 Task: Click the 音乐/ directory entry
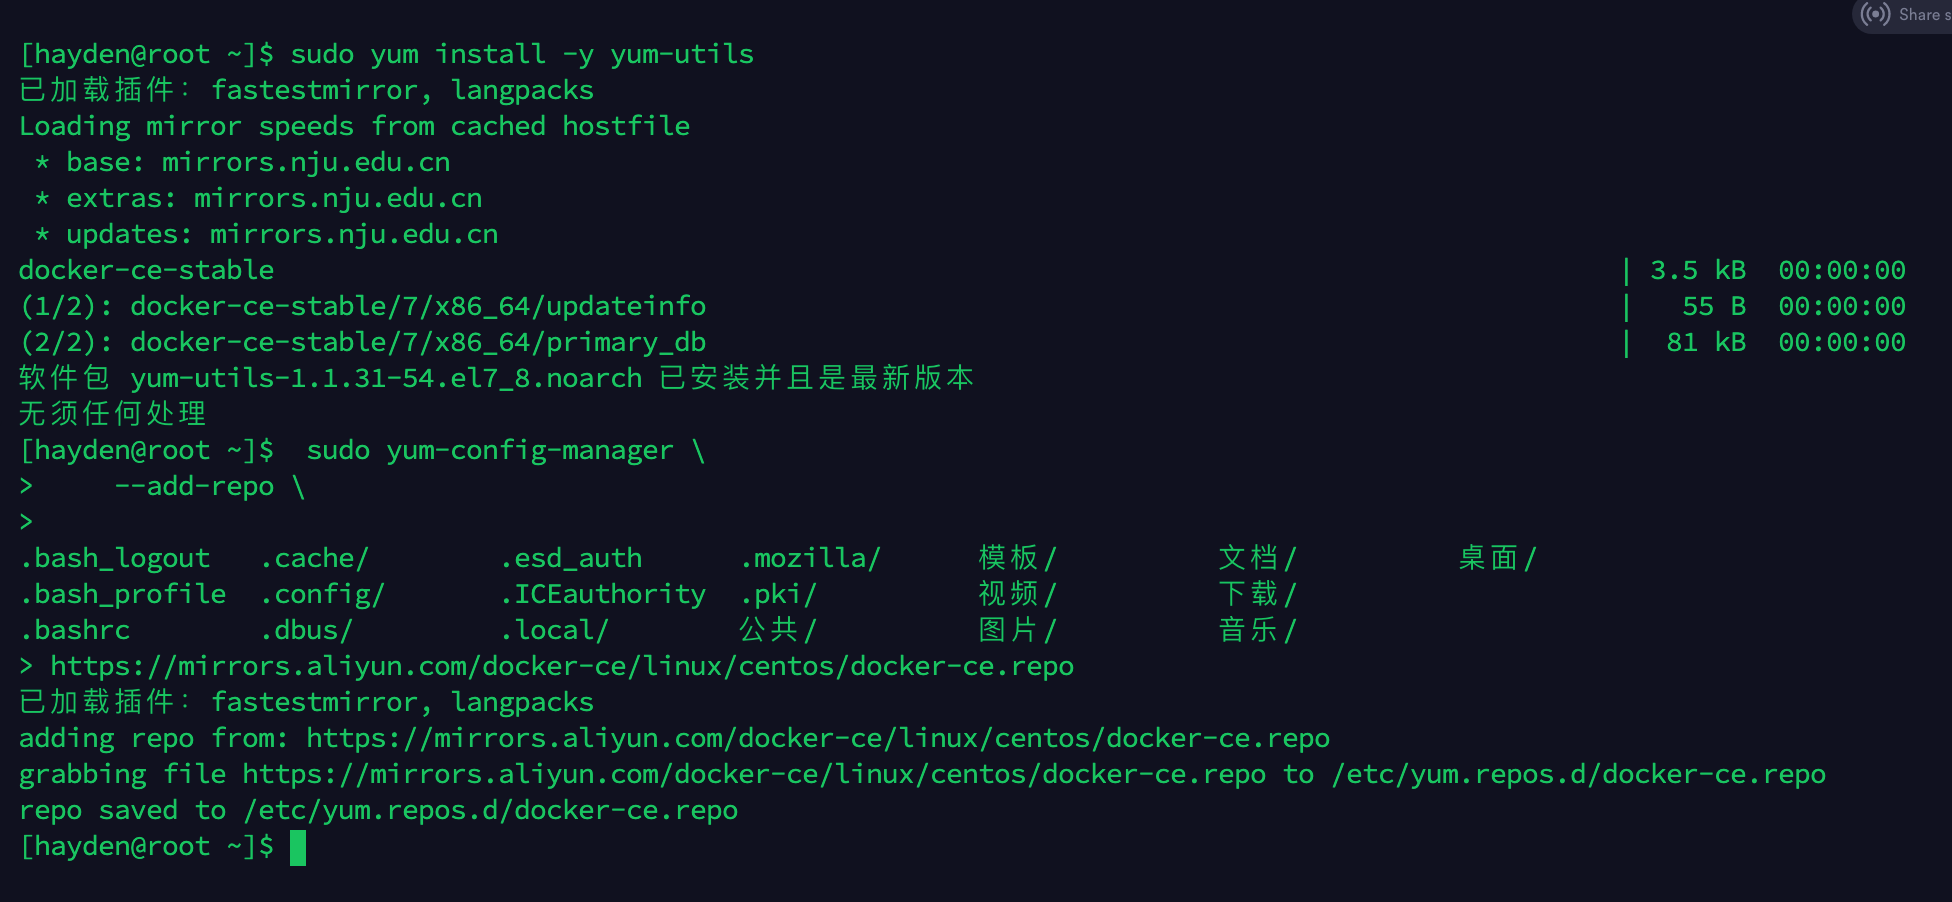1256,631
